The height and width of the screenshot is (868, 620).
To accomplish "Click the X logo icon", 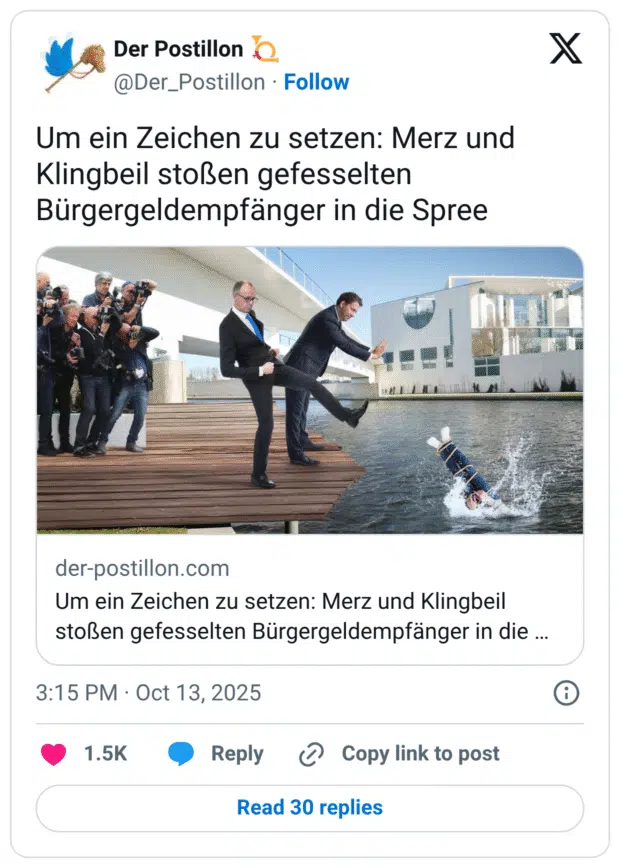I will pyautogui.click(x=565, y=49).
